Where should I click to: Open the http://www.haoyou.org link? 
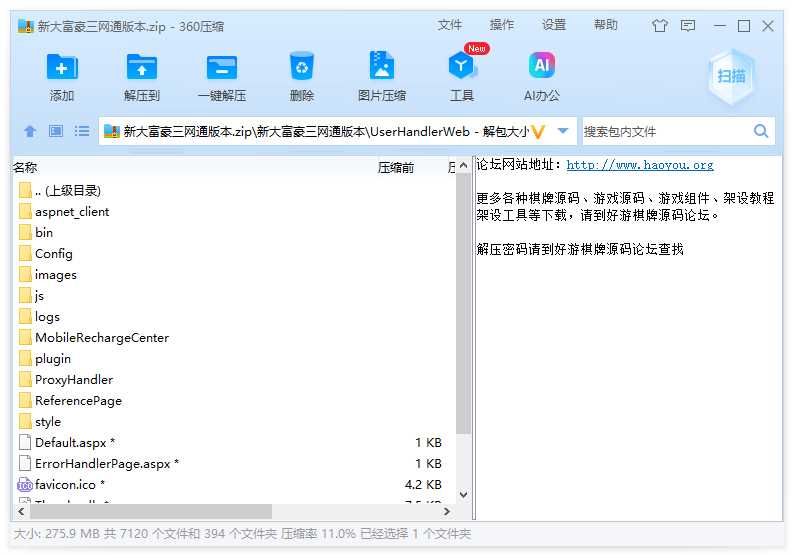coord(640,165)
